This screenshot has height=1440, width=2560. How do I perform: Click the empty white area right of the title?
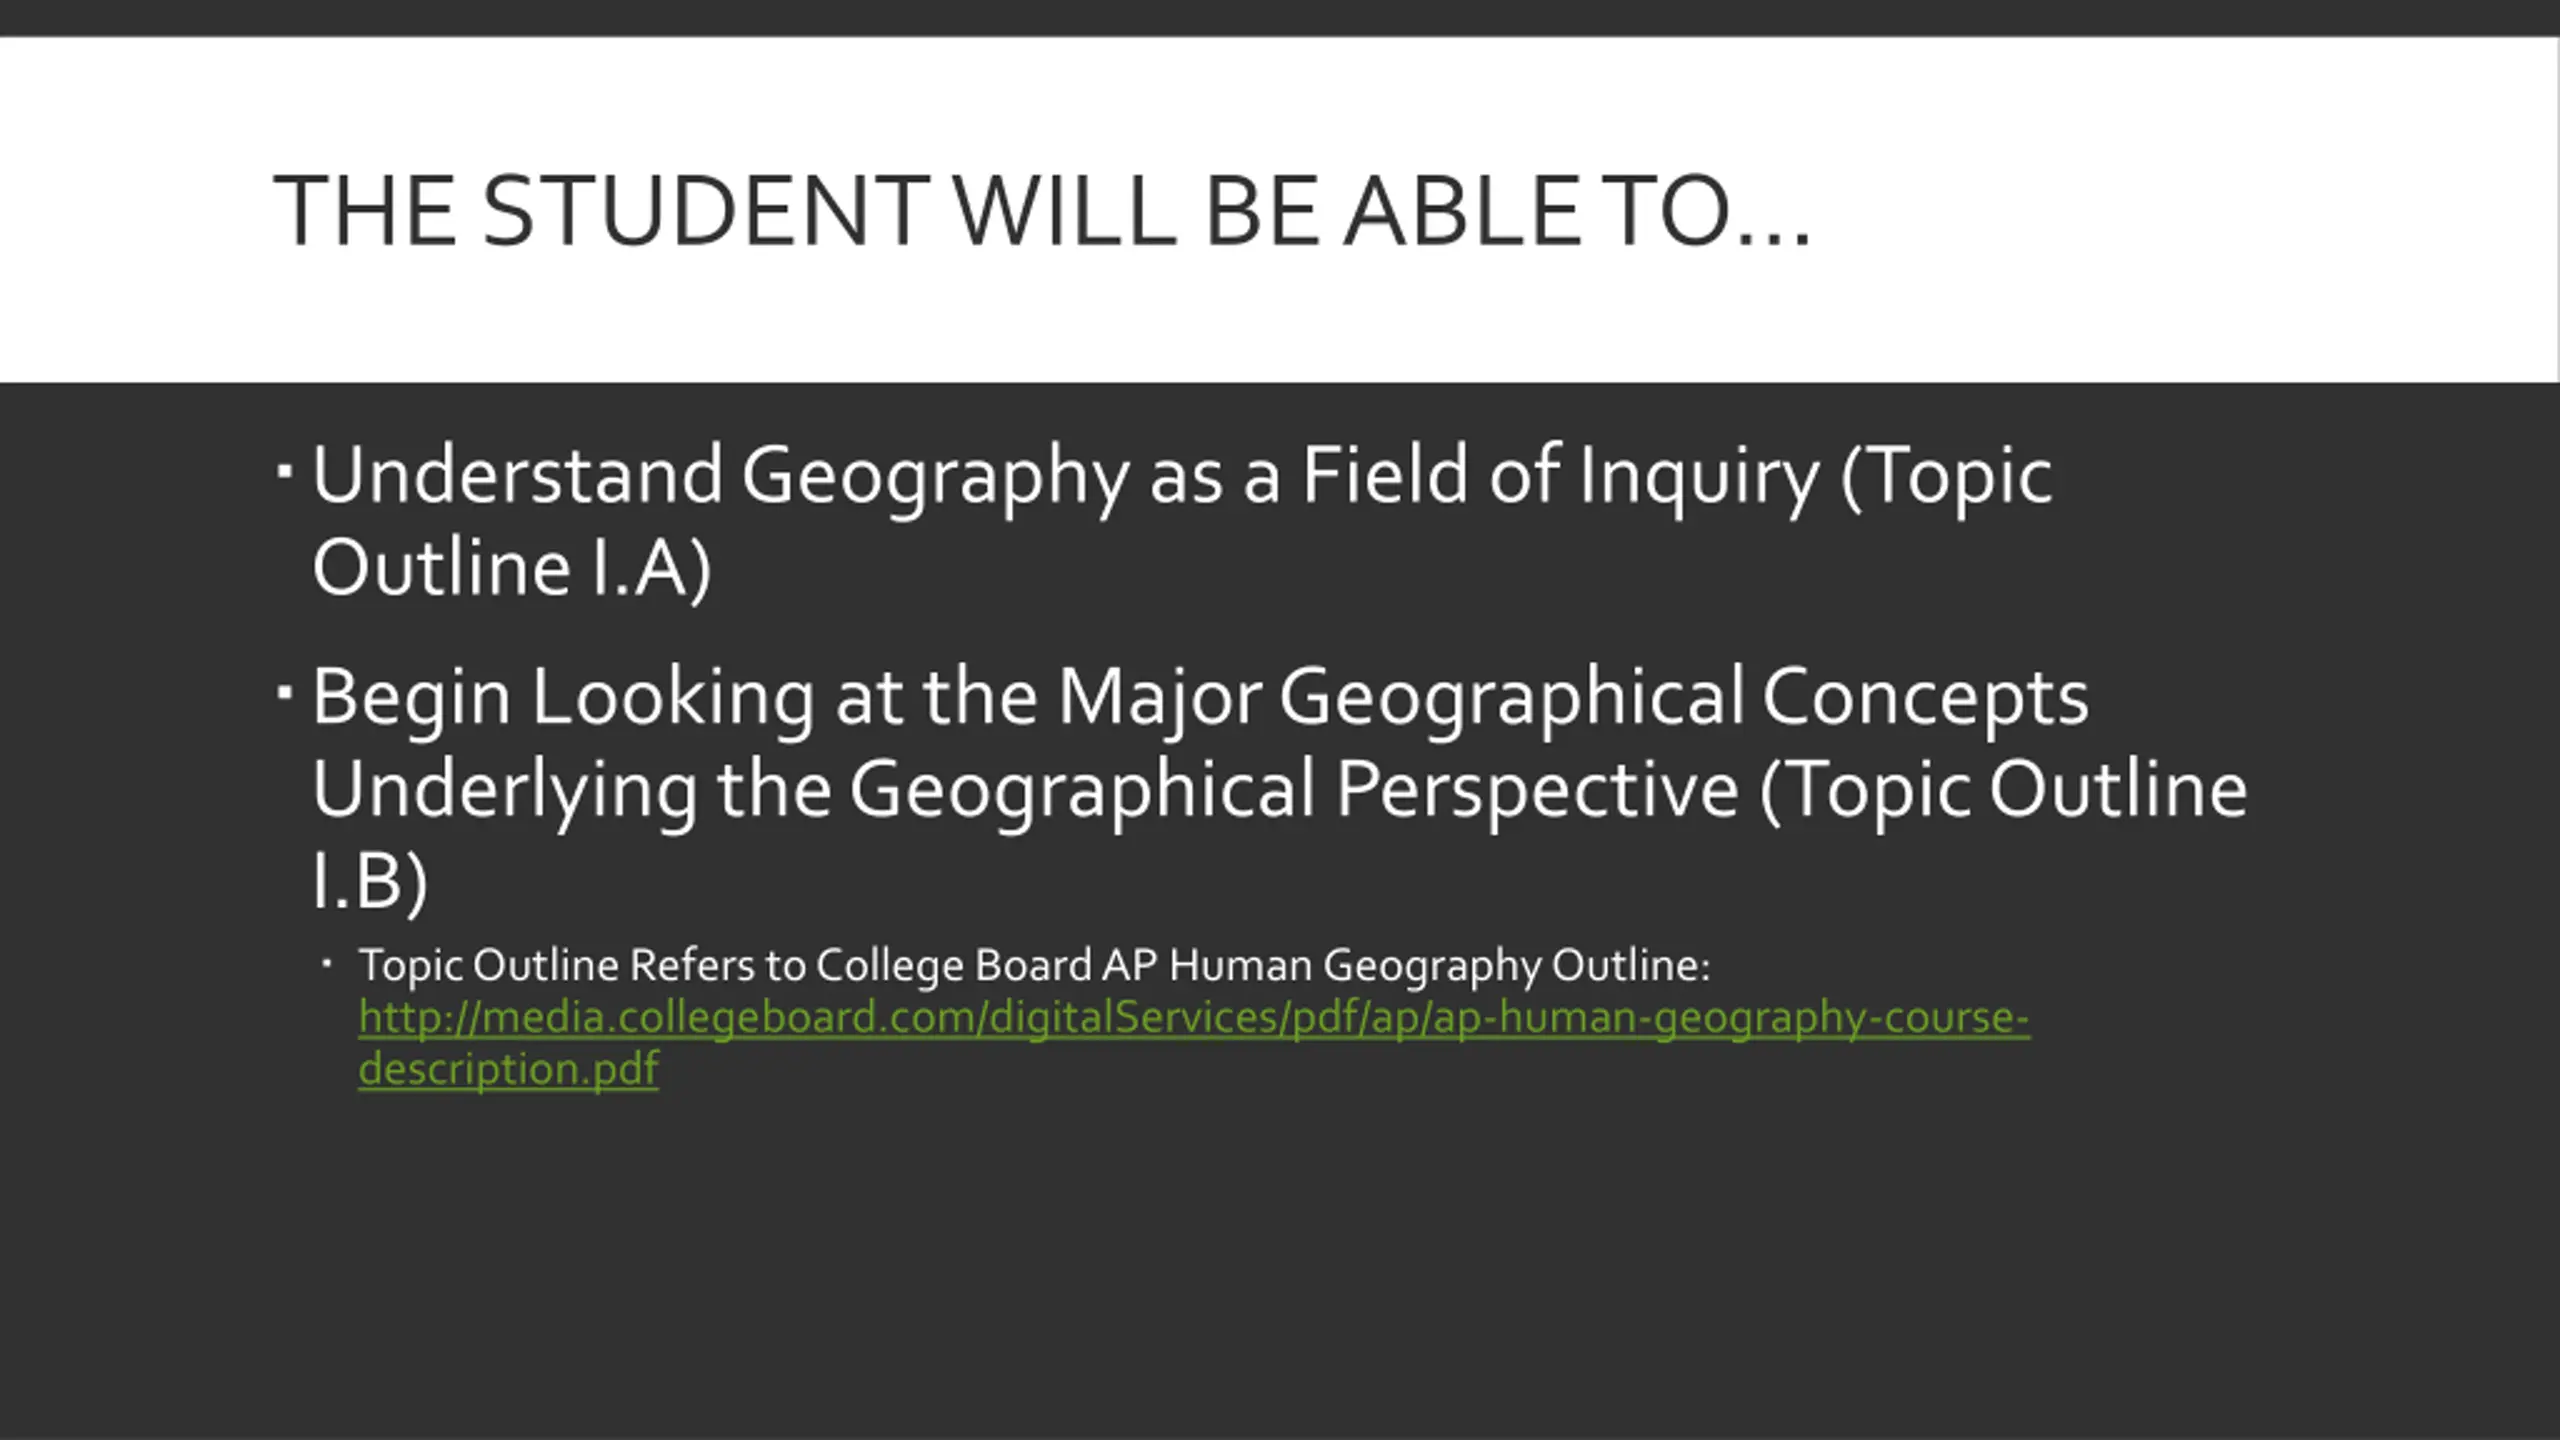2200,211
